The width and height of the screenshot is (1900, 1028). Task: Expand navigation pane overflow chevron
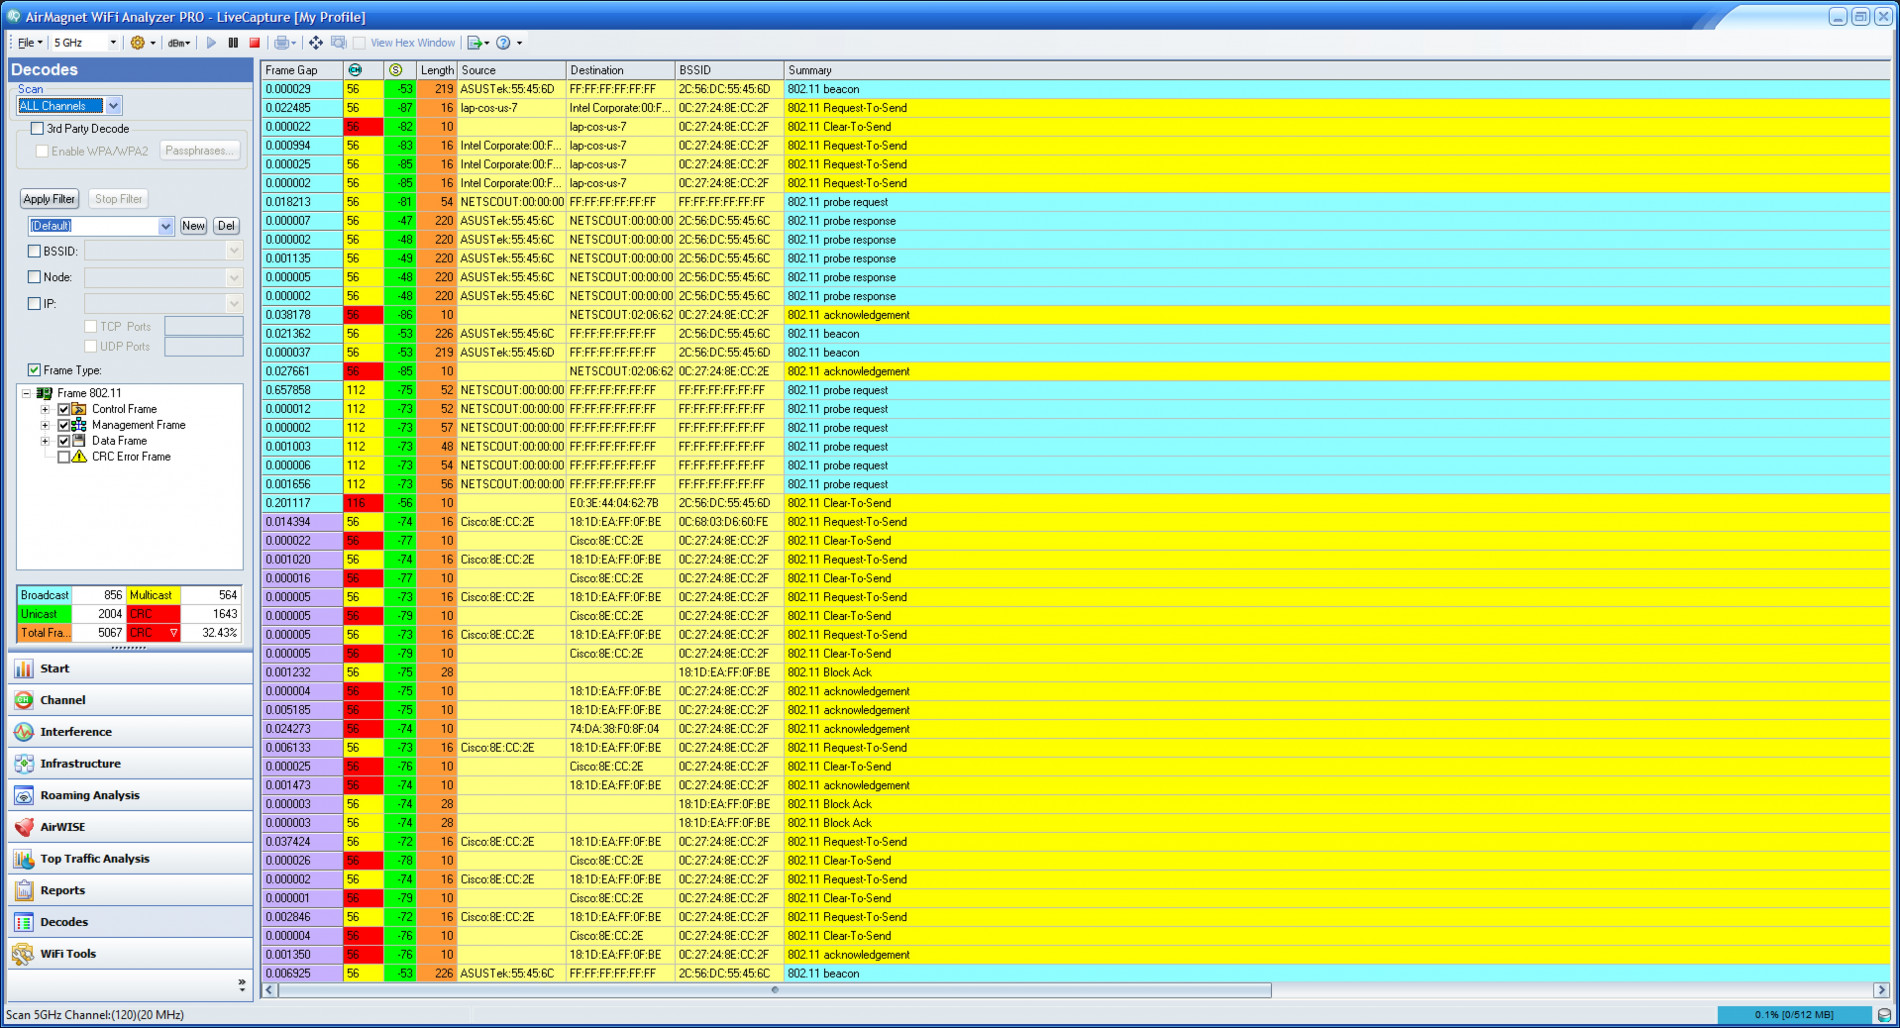tap(242, 985)
